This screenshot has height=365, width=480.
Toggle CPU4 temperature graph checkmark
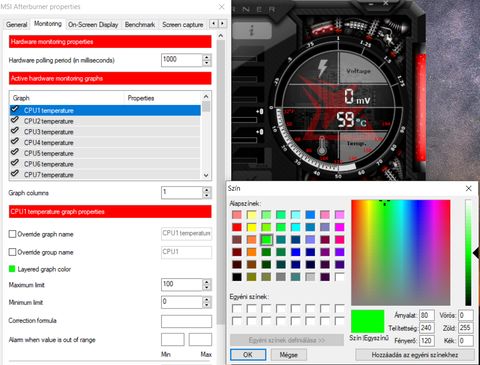[15, 142]
